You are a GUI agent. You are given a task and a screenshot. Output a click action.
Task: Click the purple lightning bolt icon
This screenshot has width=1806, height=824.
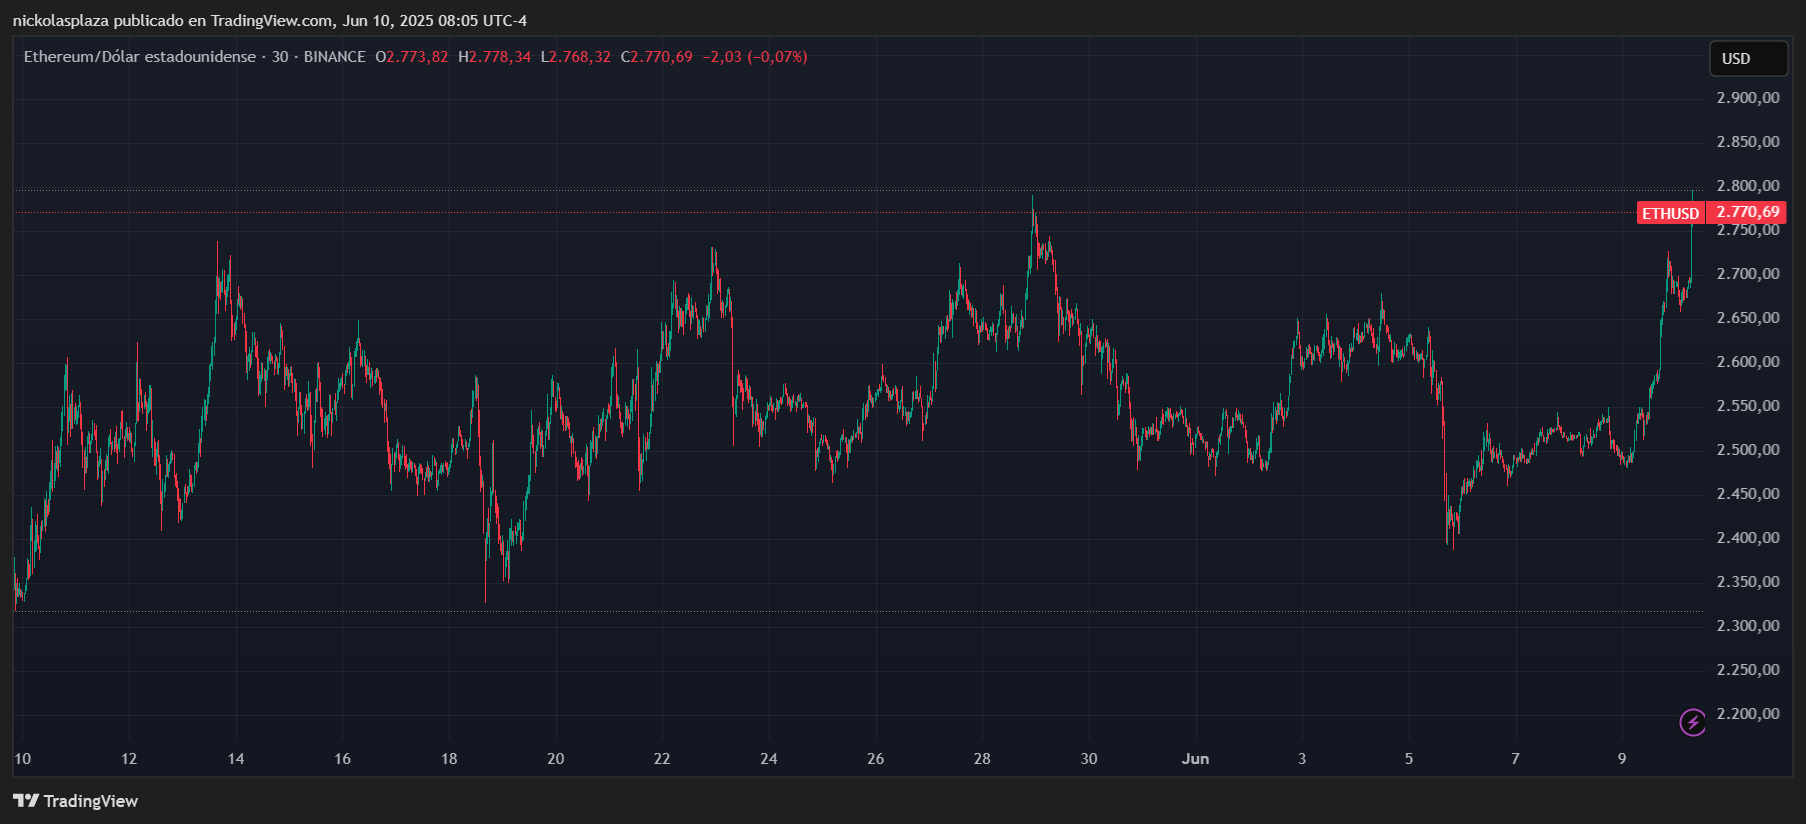(x=1692, y=722)
